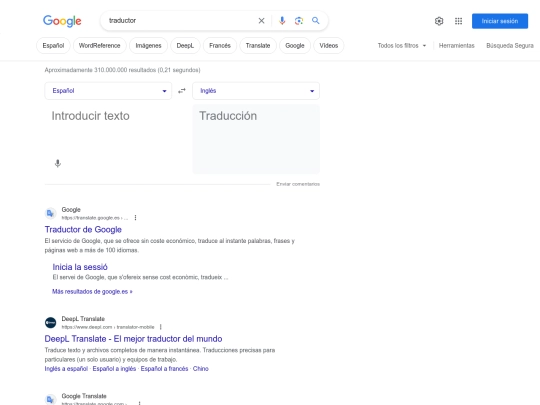Image resolution: width=540 pixels, height=405 pixels.
Task: Open Búsqueda Segura settings
Action: coord(510,45)
